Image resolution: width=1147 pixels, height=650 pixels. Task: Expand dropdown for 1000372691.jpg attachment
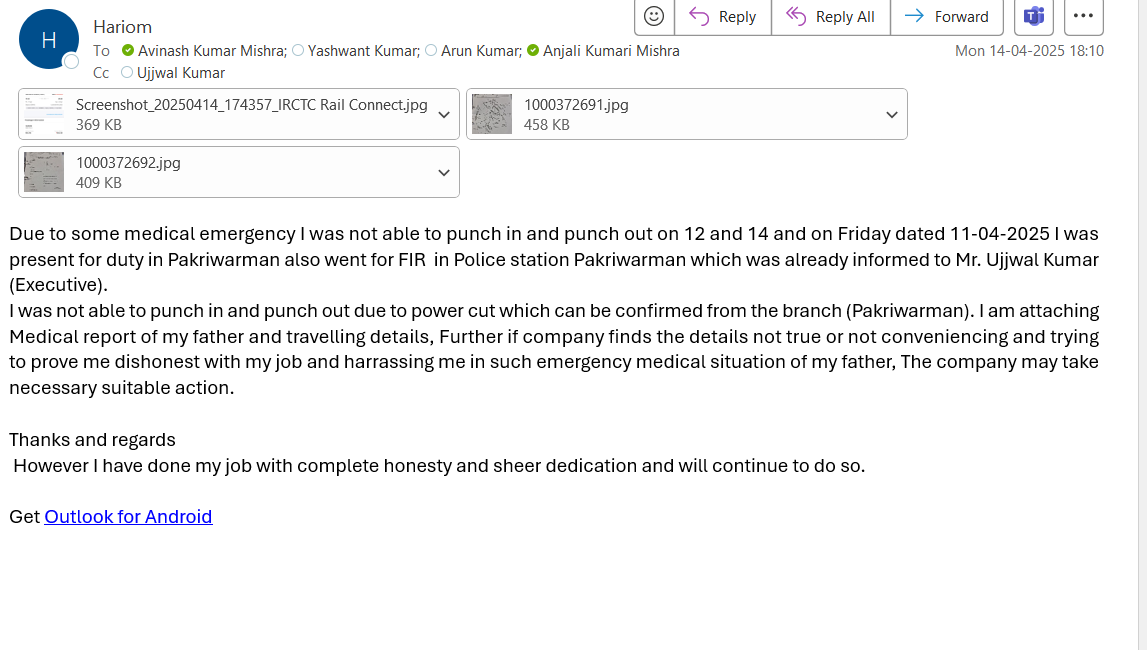[x=892, y=114]
